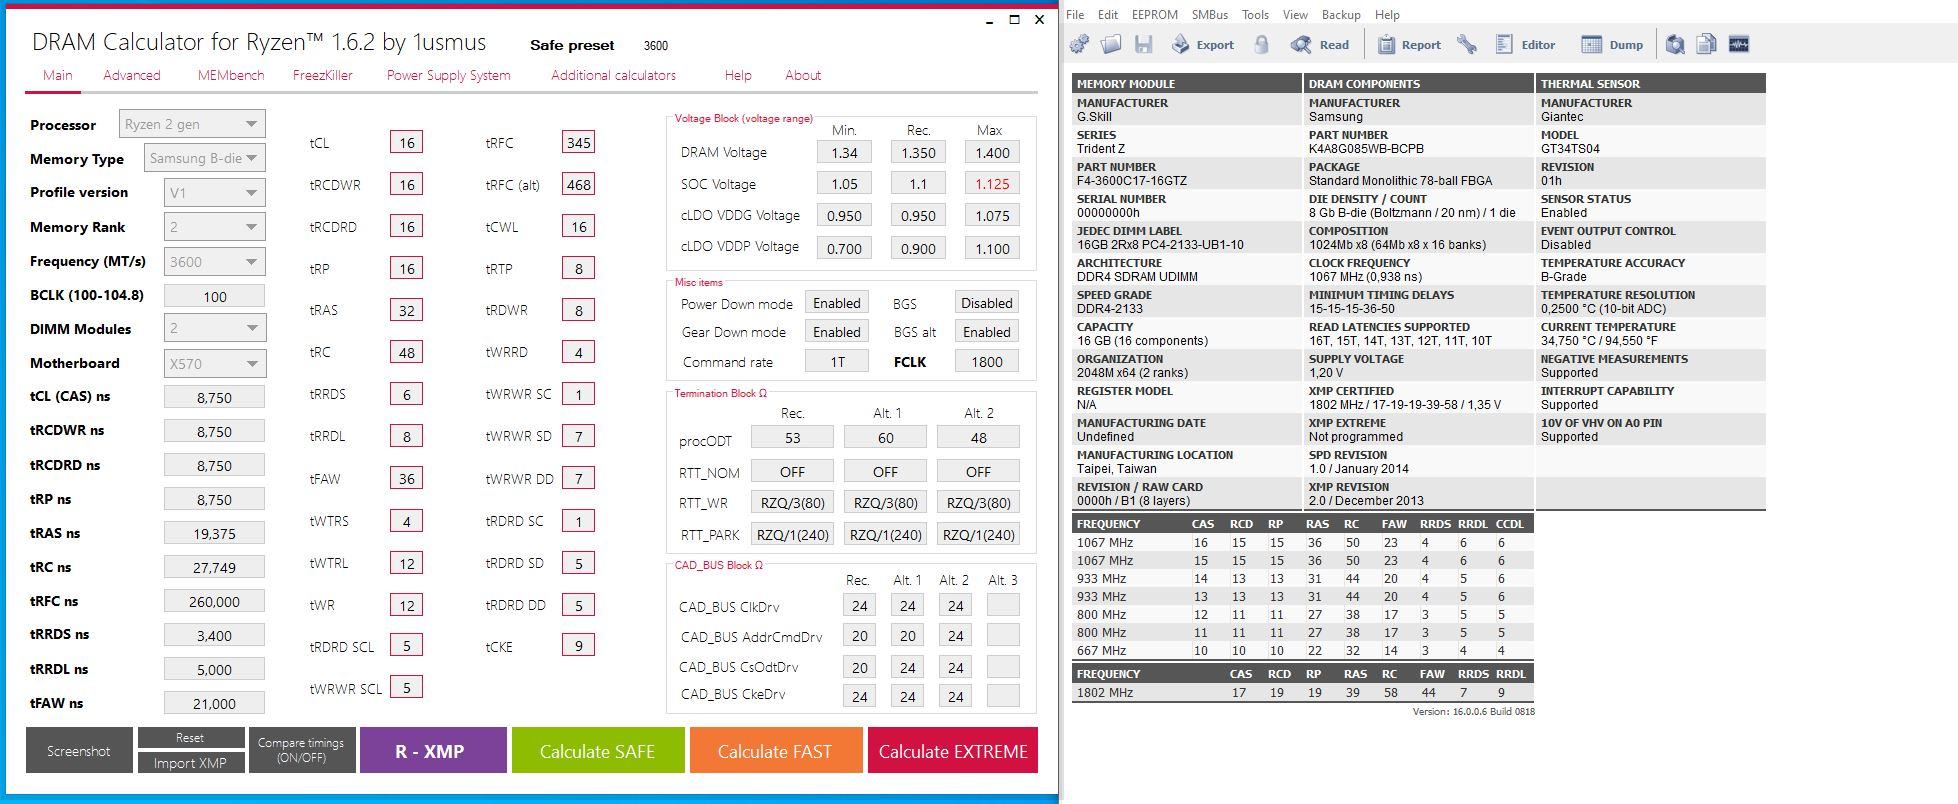Screen dimensions: 1958x804
Task: Open the Processor dropdown (Ryzen 2 gen)
Action: (x=192, y=124)
